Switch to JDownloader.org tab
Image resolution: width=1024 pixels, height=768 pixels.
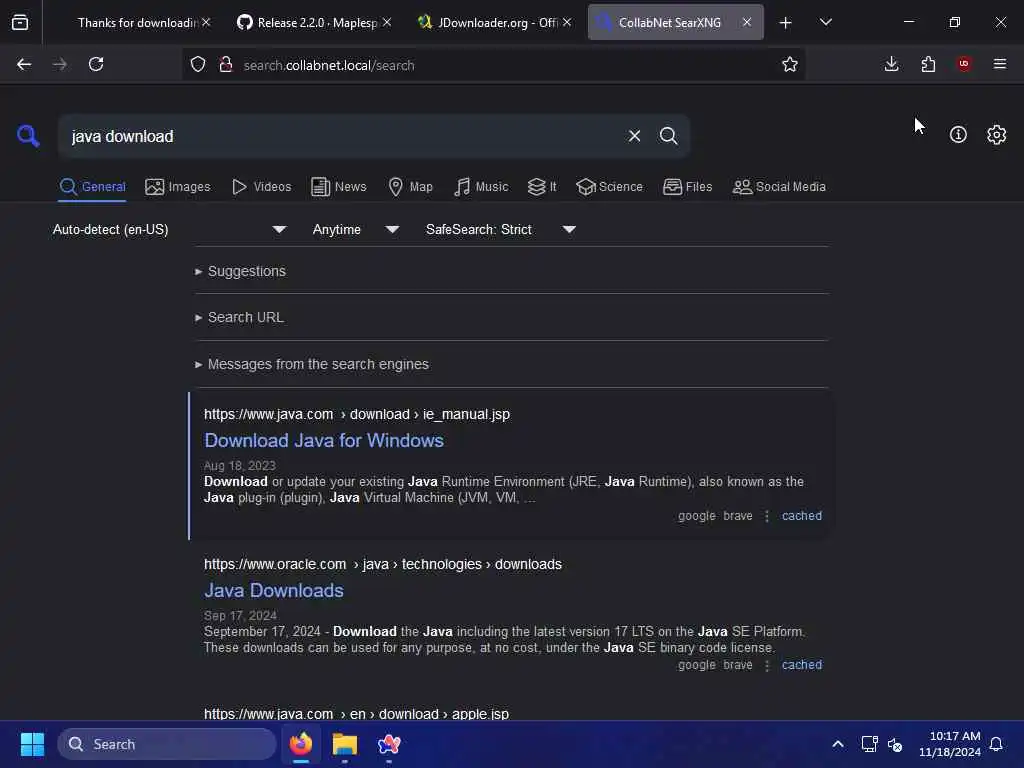492,22
